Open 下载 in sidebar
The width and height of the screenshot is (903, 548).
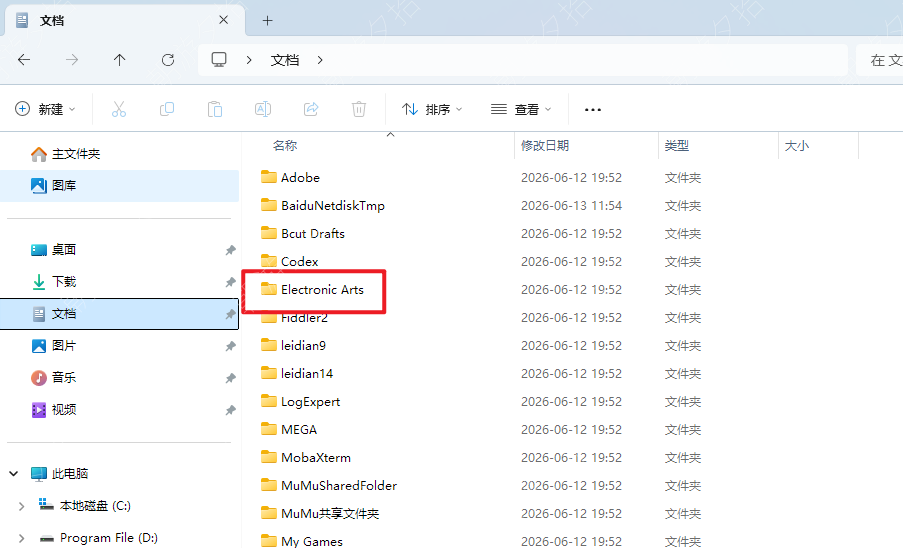[64, 281]
